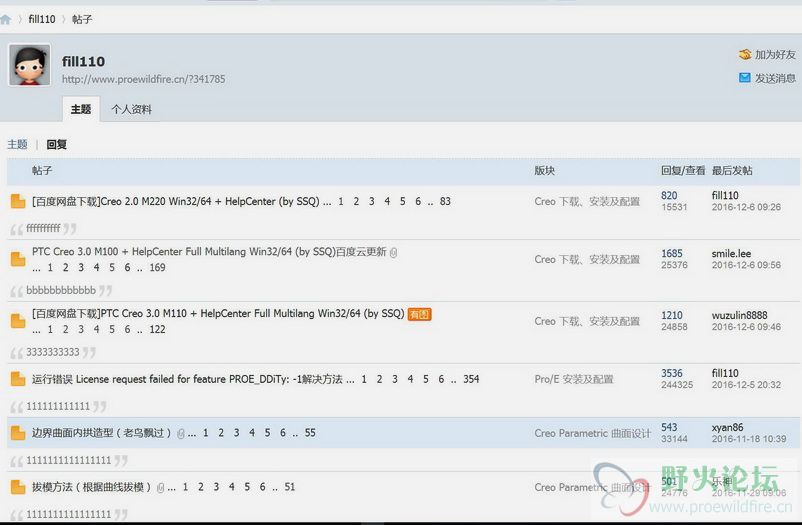
Task: Click the send message envelope icon
Action: coord(745,78)
